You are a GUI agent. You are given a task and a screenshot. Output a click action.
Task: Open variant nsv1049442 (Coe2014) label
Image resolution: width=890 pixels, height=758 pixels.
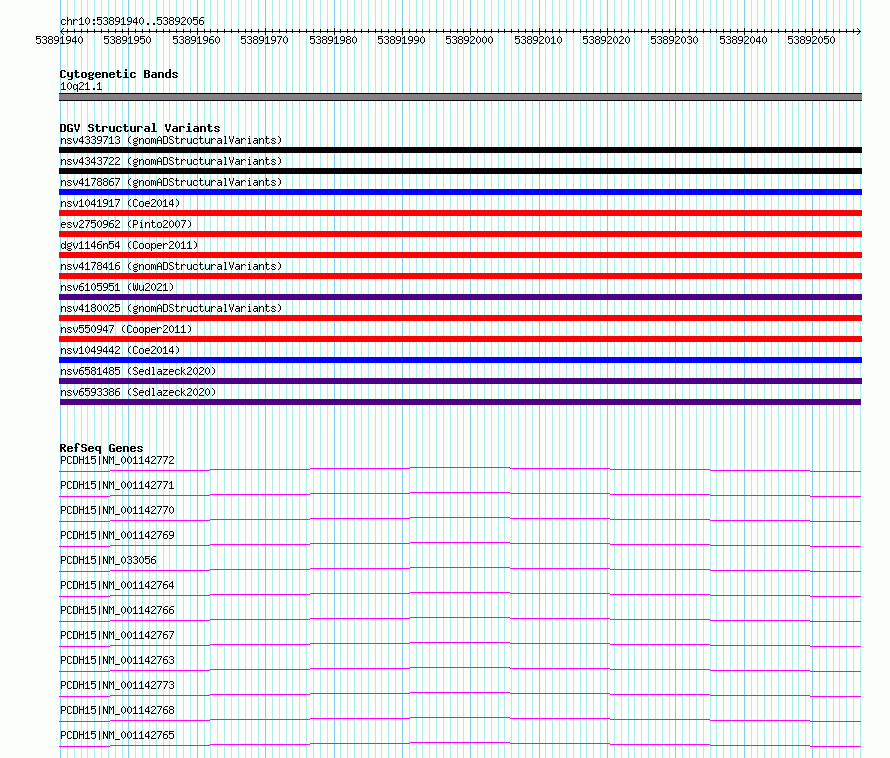click(120, 350)
